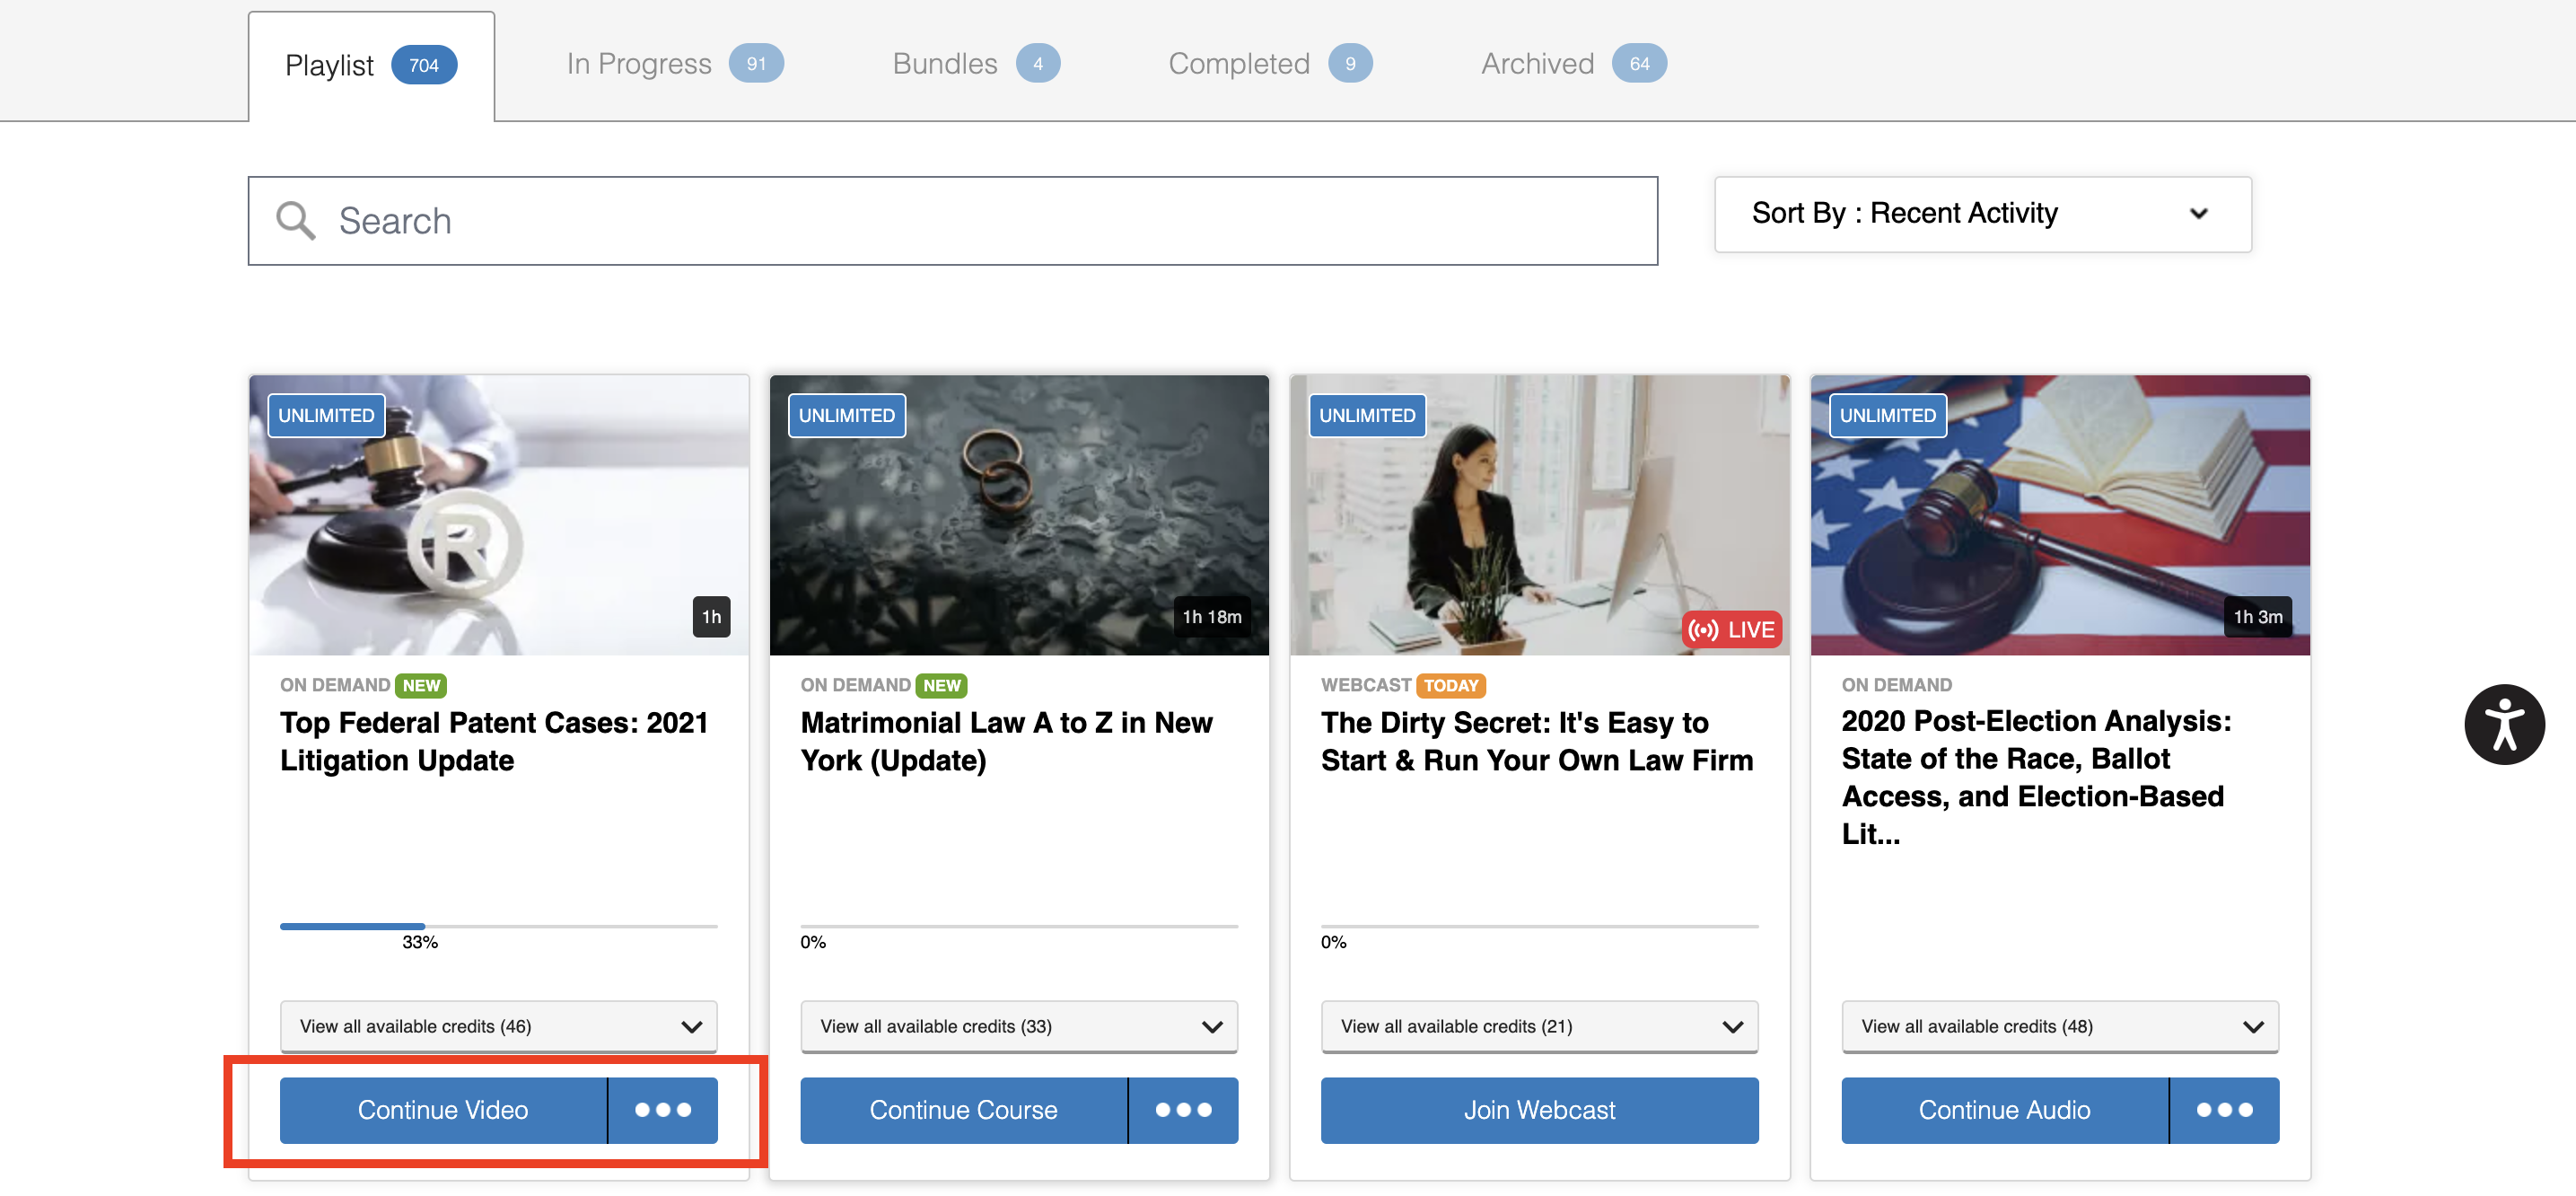Expand View all available credits (46)
2576x1196 pixels.
click(x=498, y=1026)
